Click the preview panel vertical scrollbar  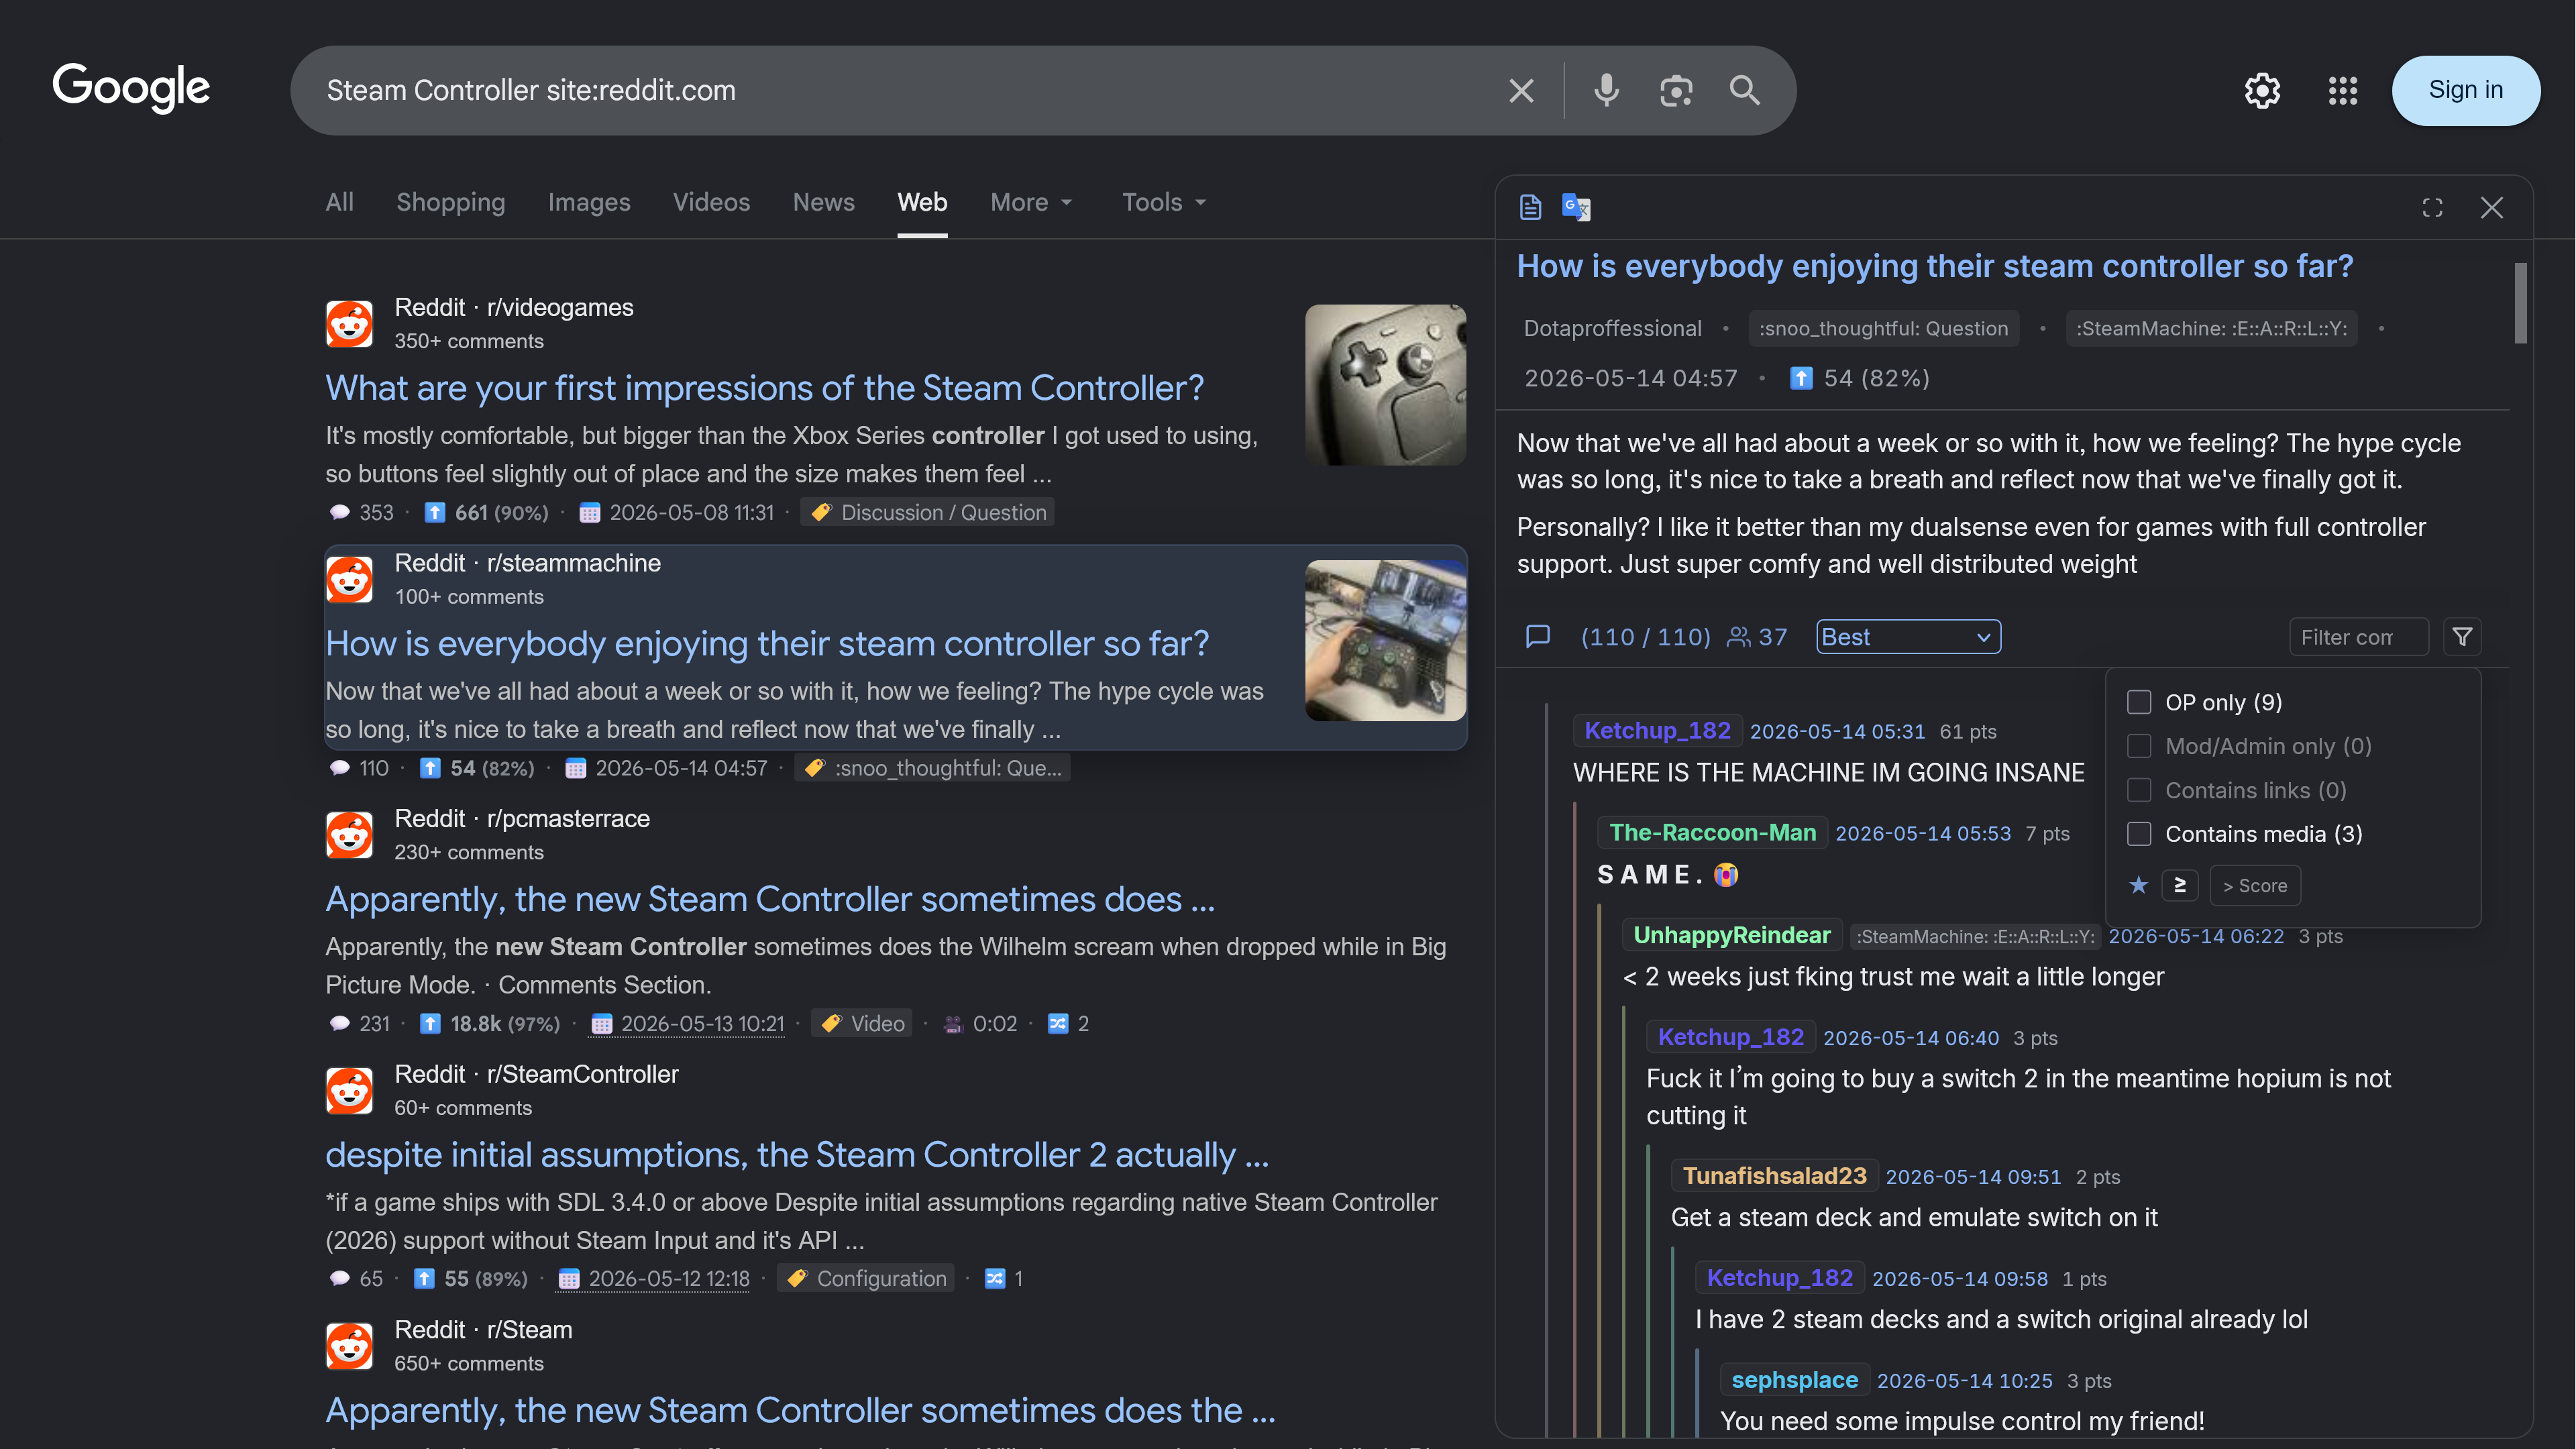[x=2520, y=303]
